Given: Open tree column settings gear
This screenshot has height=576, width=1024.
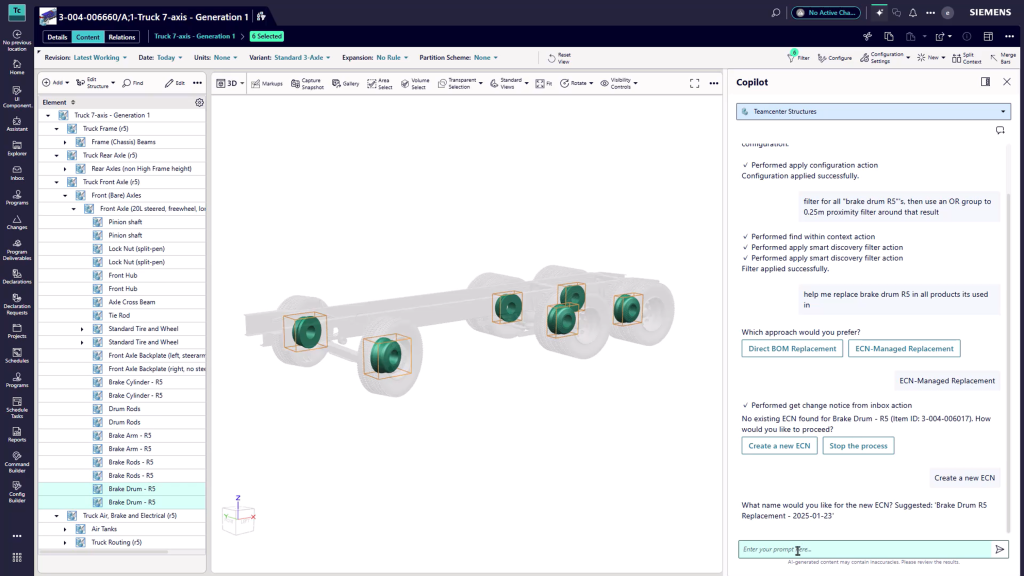Looking at the screenshot, I should [199, 103].
